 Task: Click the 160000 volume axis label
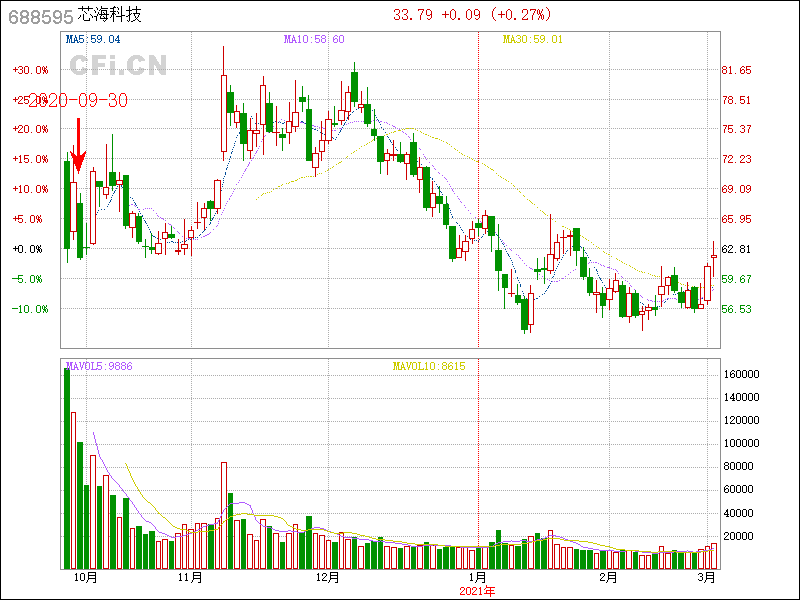coord(743,375)
